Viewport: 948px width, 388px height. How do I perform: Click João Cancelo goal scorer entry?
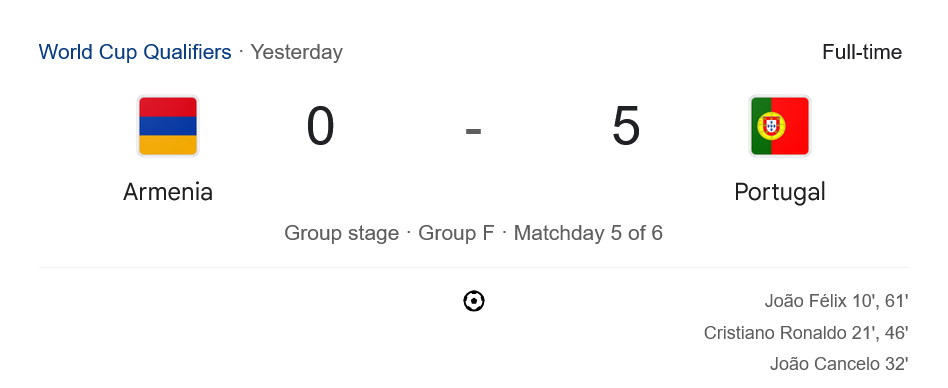pyautogui.click(x=839, y=364)
